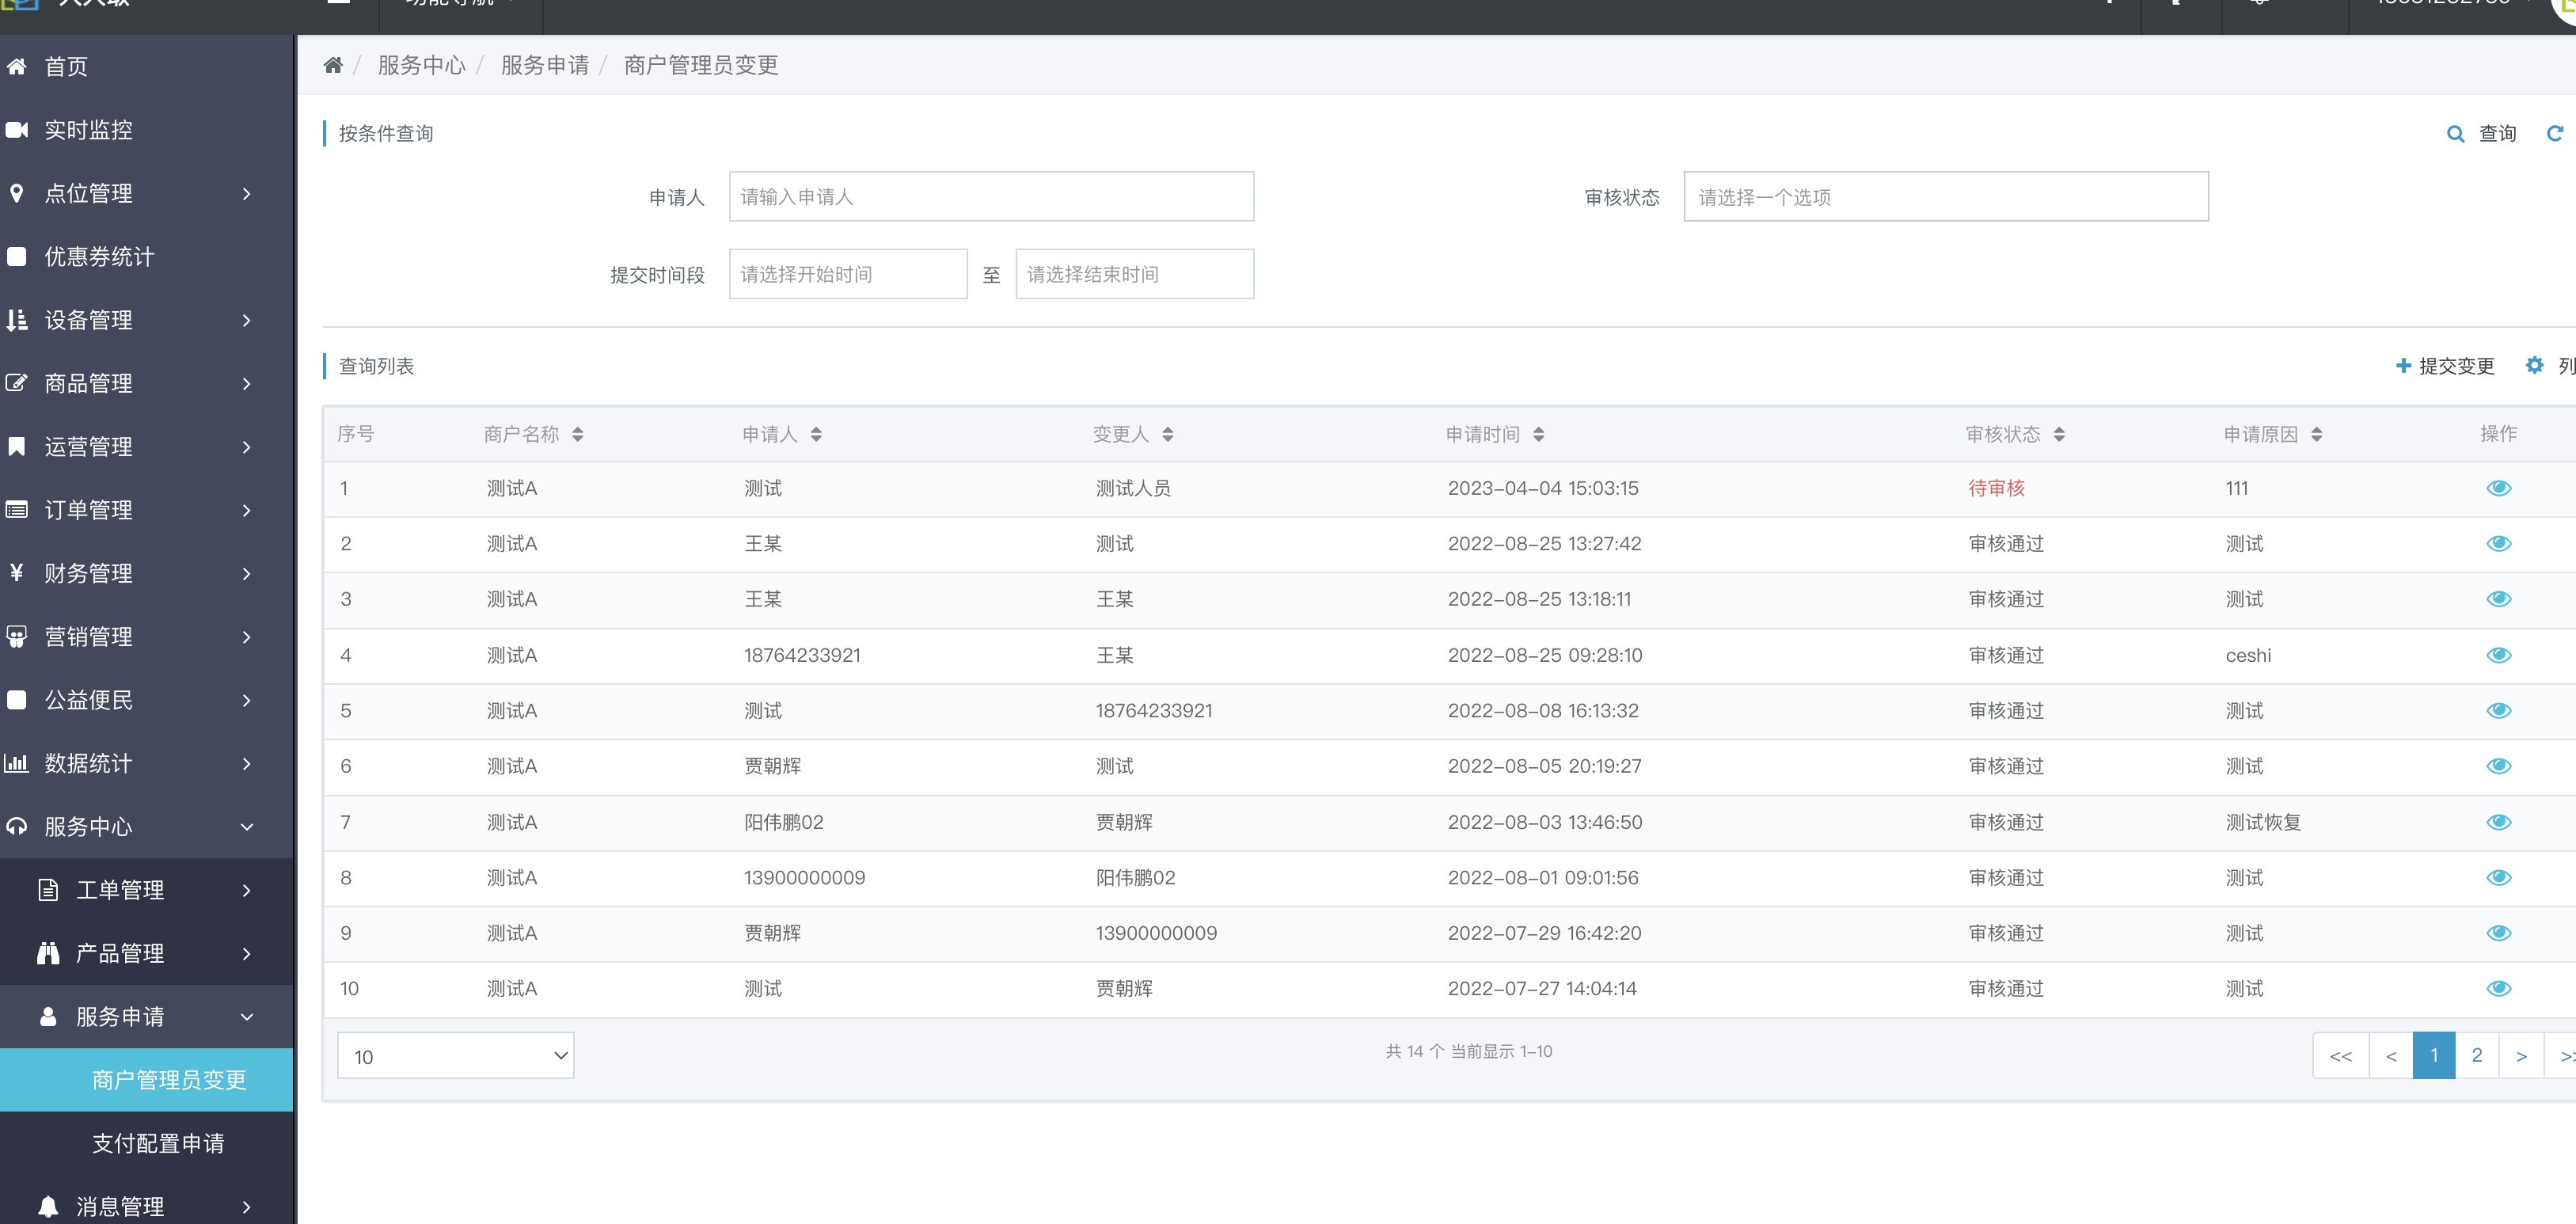Collapse the 服务中心 menu chevron
Image resolution: width=2576 pixels, height=1224 pixels.
coord(246,827)
